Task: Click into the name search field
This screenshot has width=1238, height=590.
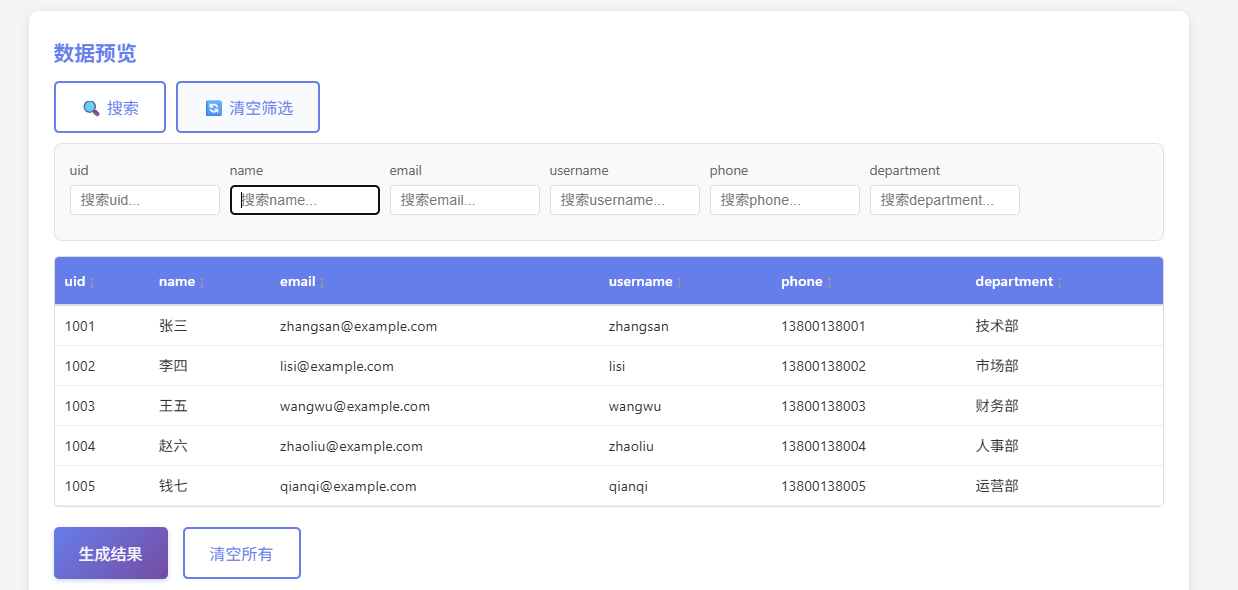Action: 305,200
